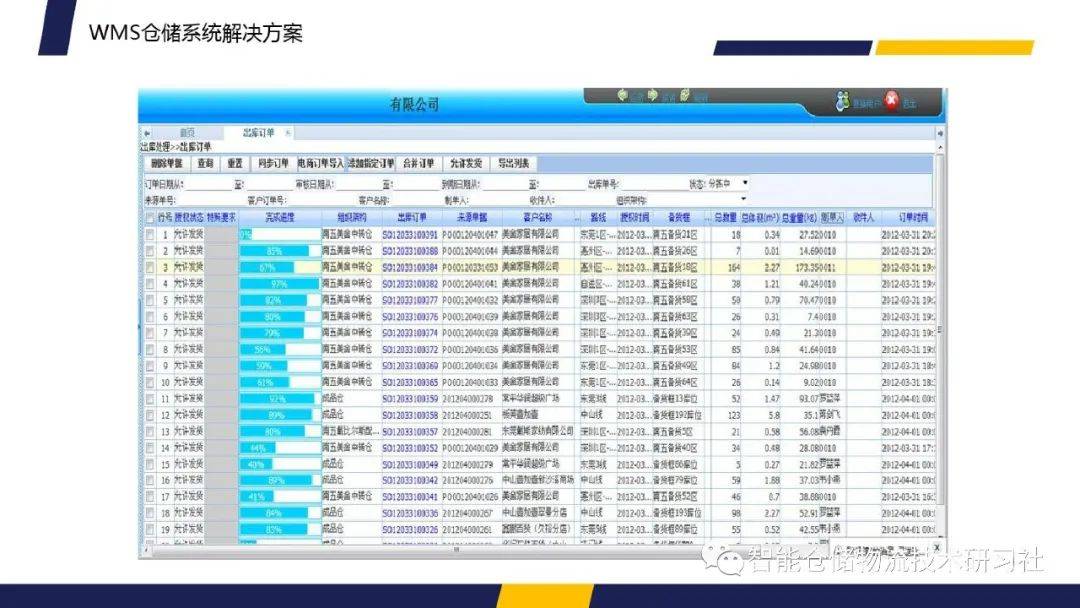
Task: Click the right tab-scroll arrow icon
Action: [x=939, y=133]
